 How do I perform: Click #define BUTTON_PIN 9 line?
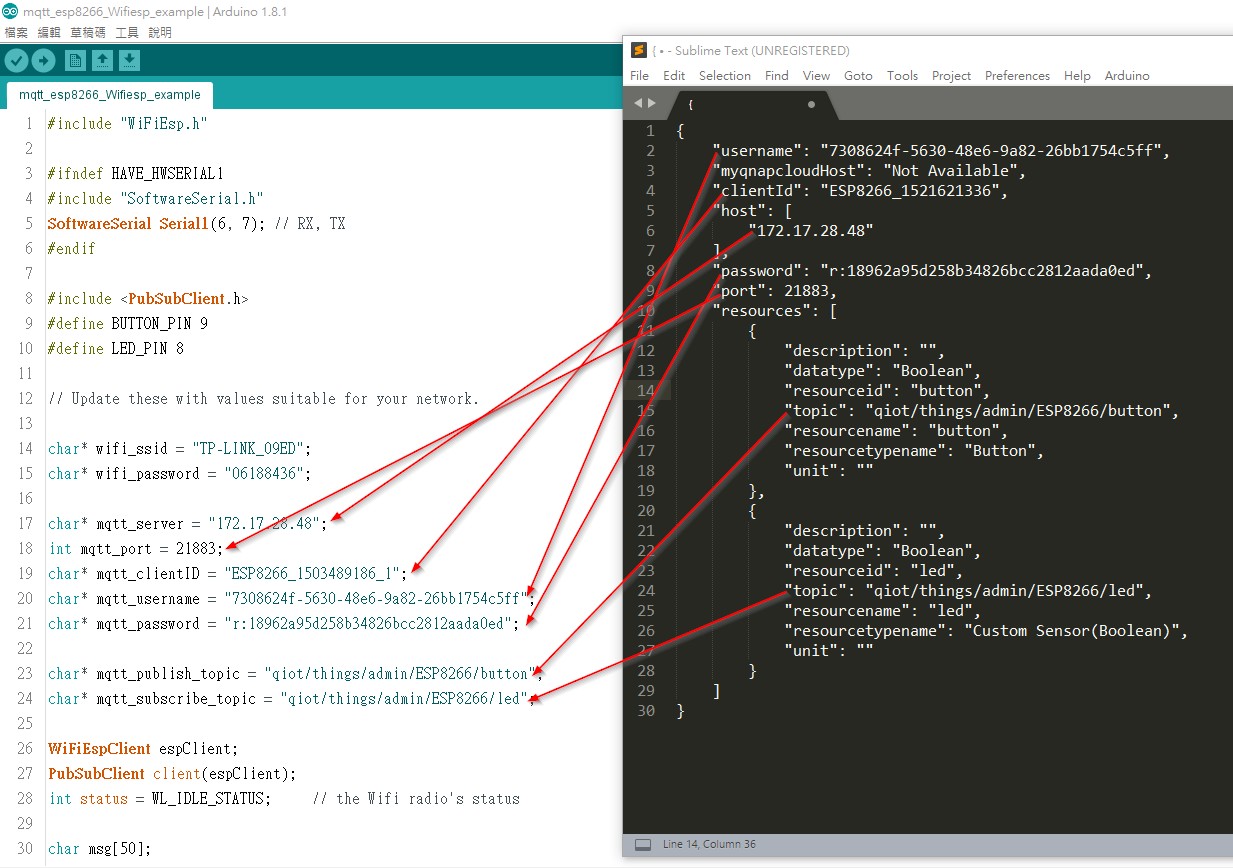coord(127,324)
